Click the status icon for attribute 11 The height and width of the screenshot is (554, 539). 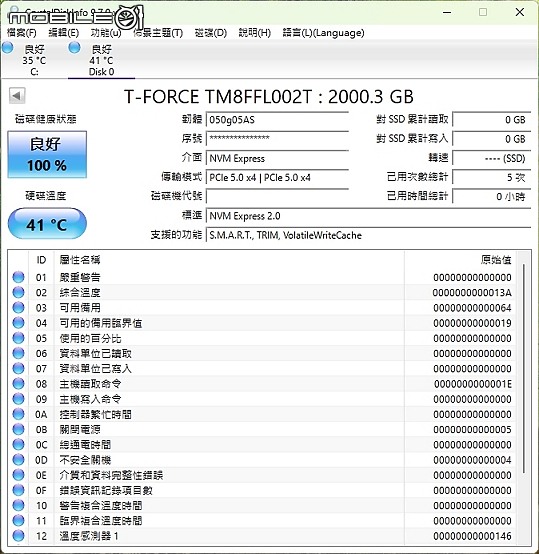[18, 520]
